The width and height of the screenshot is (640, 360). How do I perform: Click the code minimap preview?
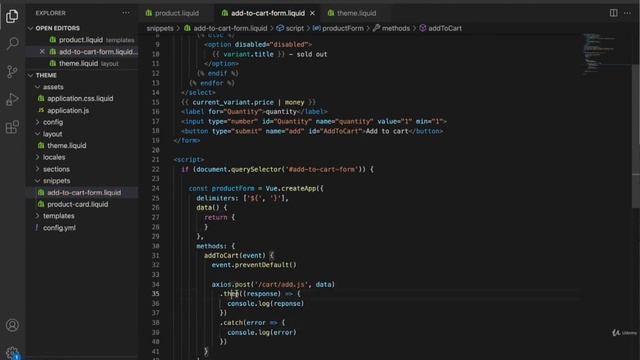(x=598, y=53)
